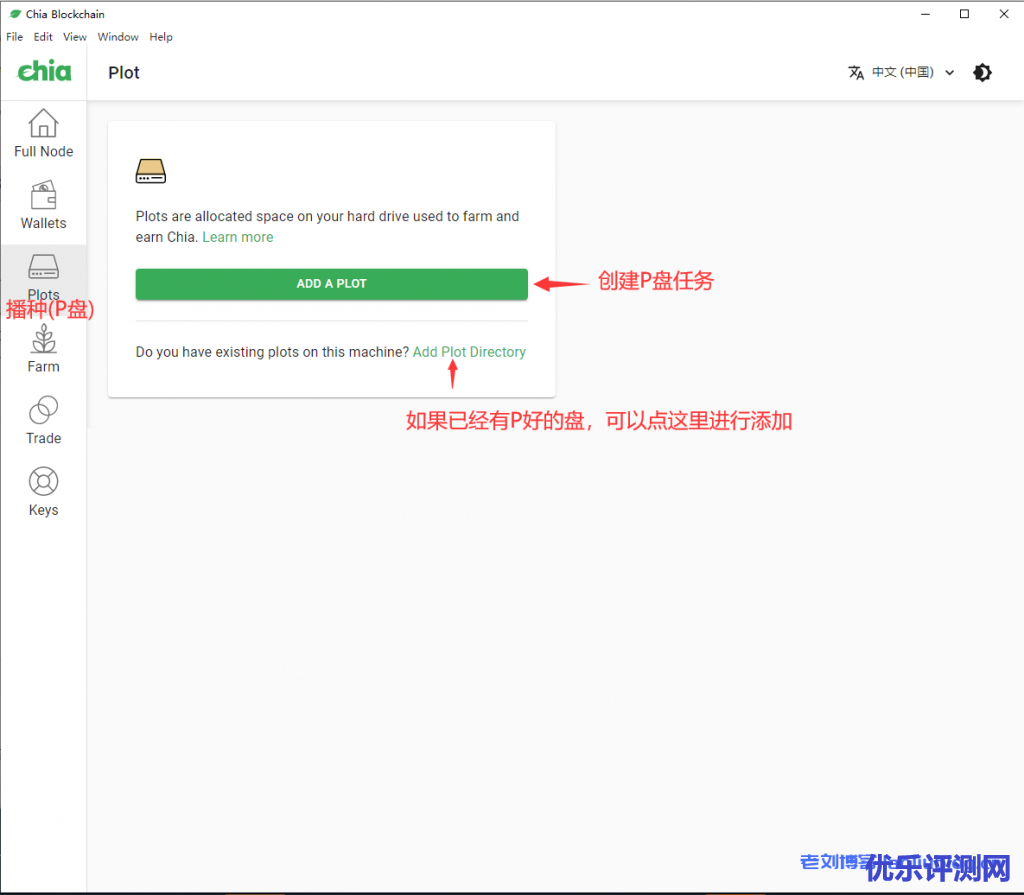Expand the 中文 (中国) language dropdown

tap(913, 73)
